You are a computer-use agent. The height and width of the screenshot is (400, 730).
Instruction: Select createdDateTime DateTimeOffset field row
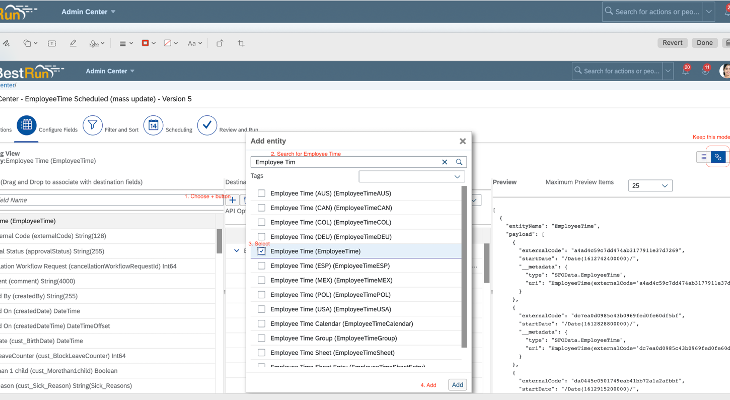pyautogui.click(x=108, y=326)
